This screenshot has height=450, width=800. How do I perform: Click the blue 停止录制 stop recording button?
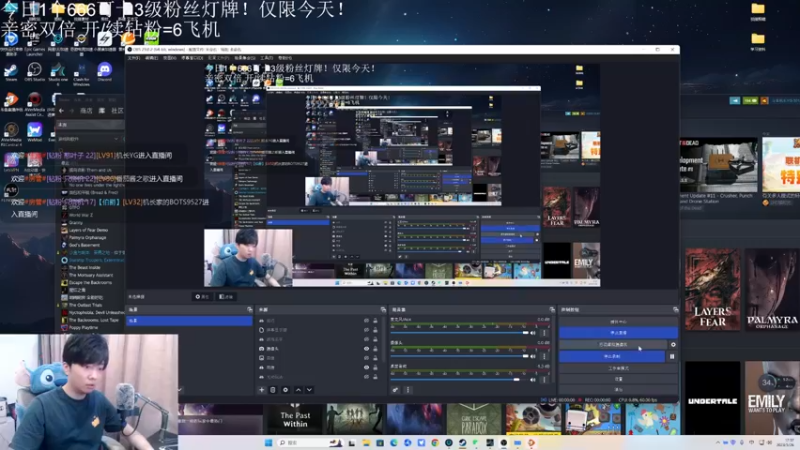tap(612, 356)
